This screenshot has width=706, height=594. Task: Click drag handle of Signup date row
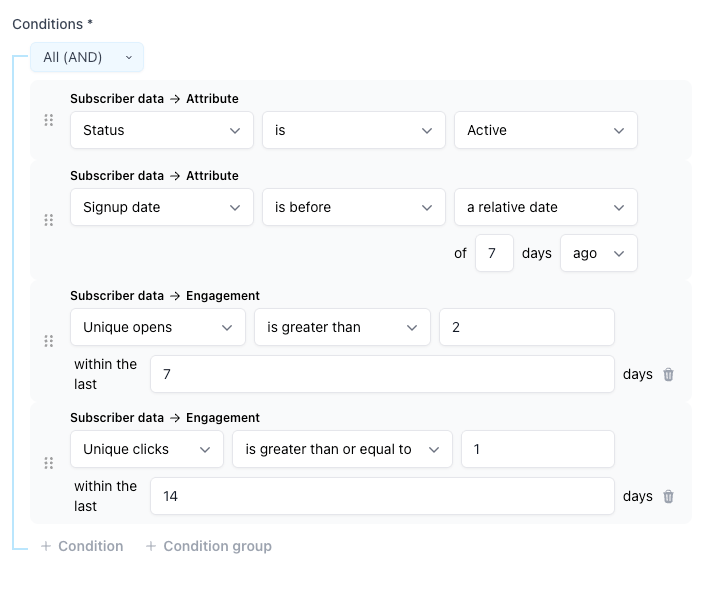[x=48, y=220]
